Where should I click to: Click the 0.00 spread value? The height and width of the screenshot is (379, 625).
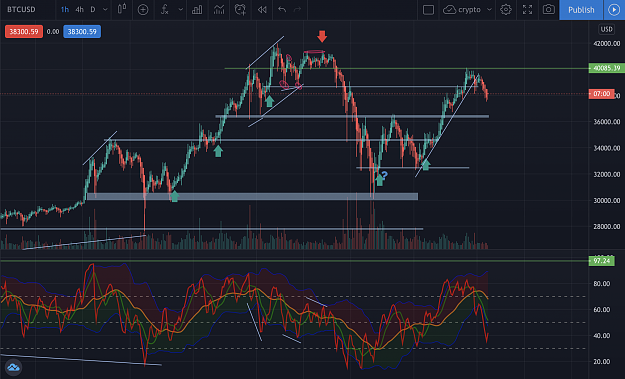[x=53, y=31]
